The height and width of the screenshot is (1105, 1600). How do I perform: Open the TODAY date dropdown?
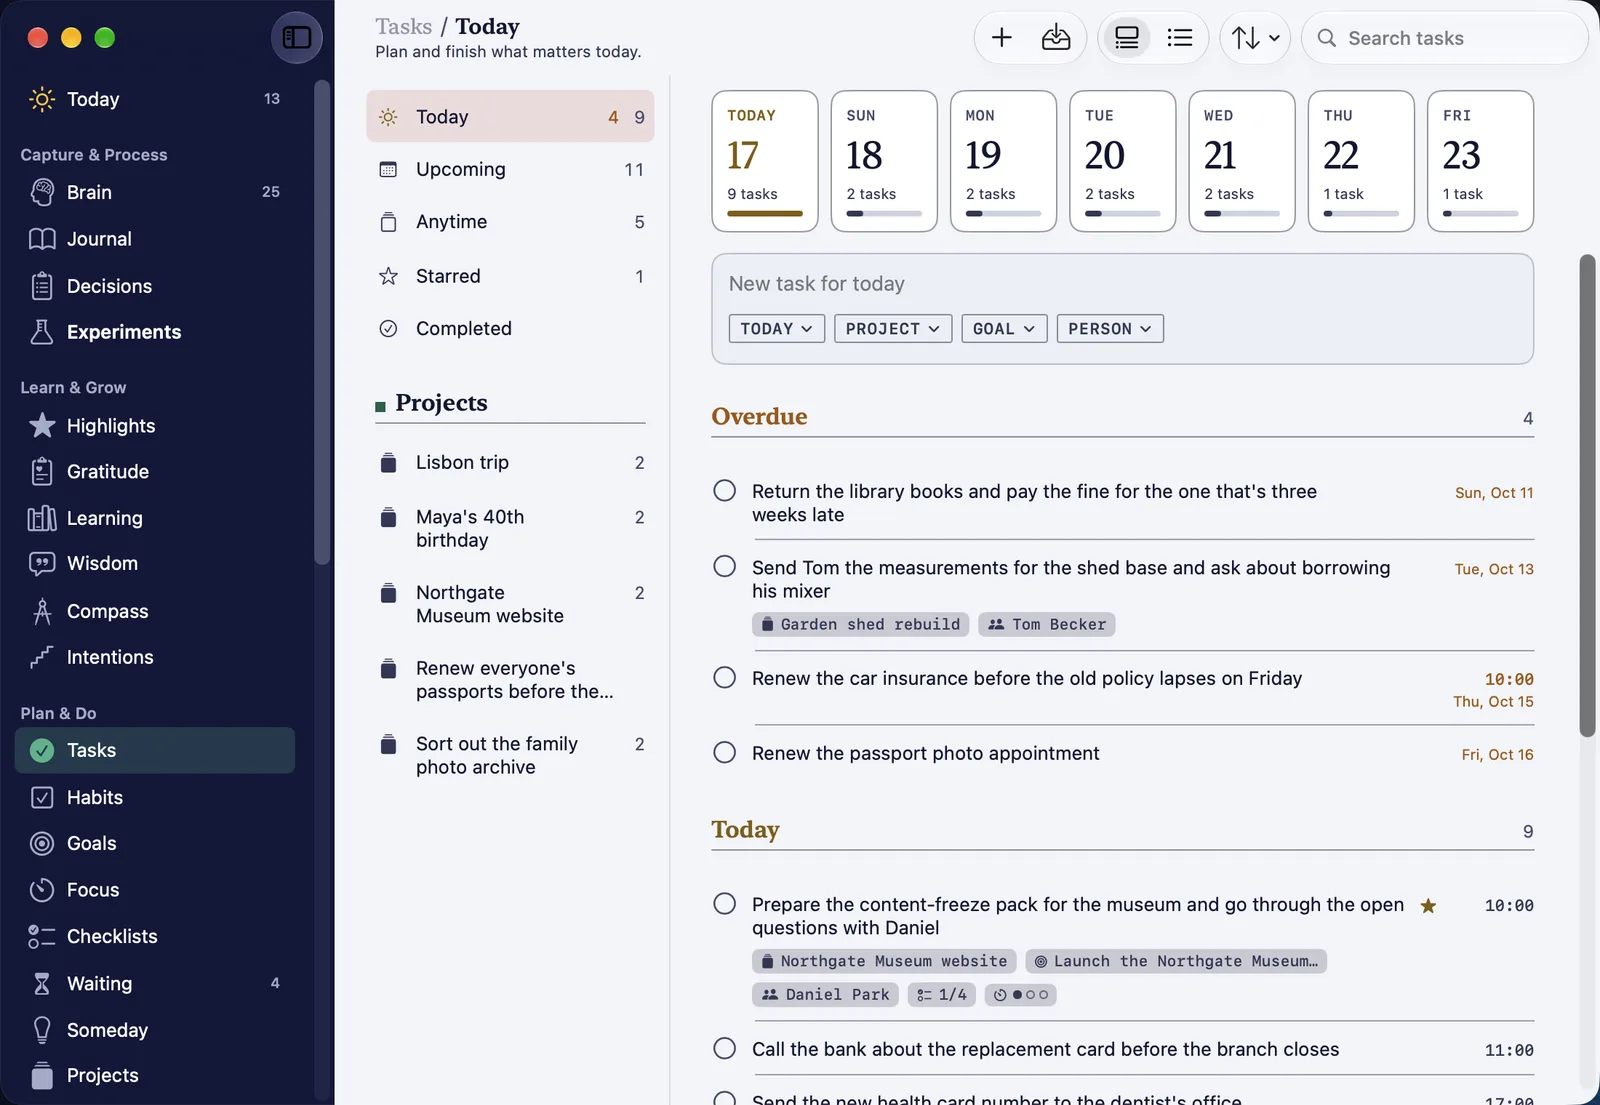(x=777, y=329)
